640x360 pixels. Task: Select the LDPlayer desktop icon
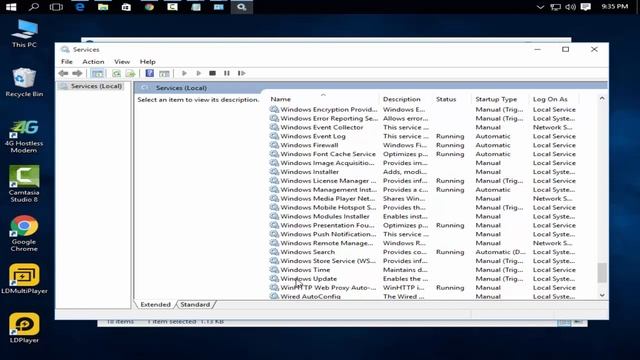[x=24, y=328]
